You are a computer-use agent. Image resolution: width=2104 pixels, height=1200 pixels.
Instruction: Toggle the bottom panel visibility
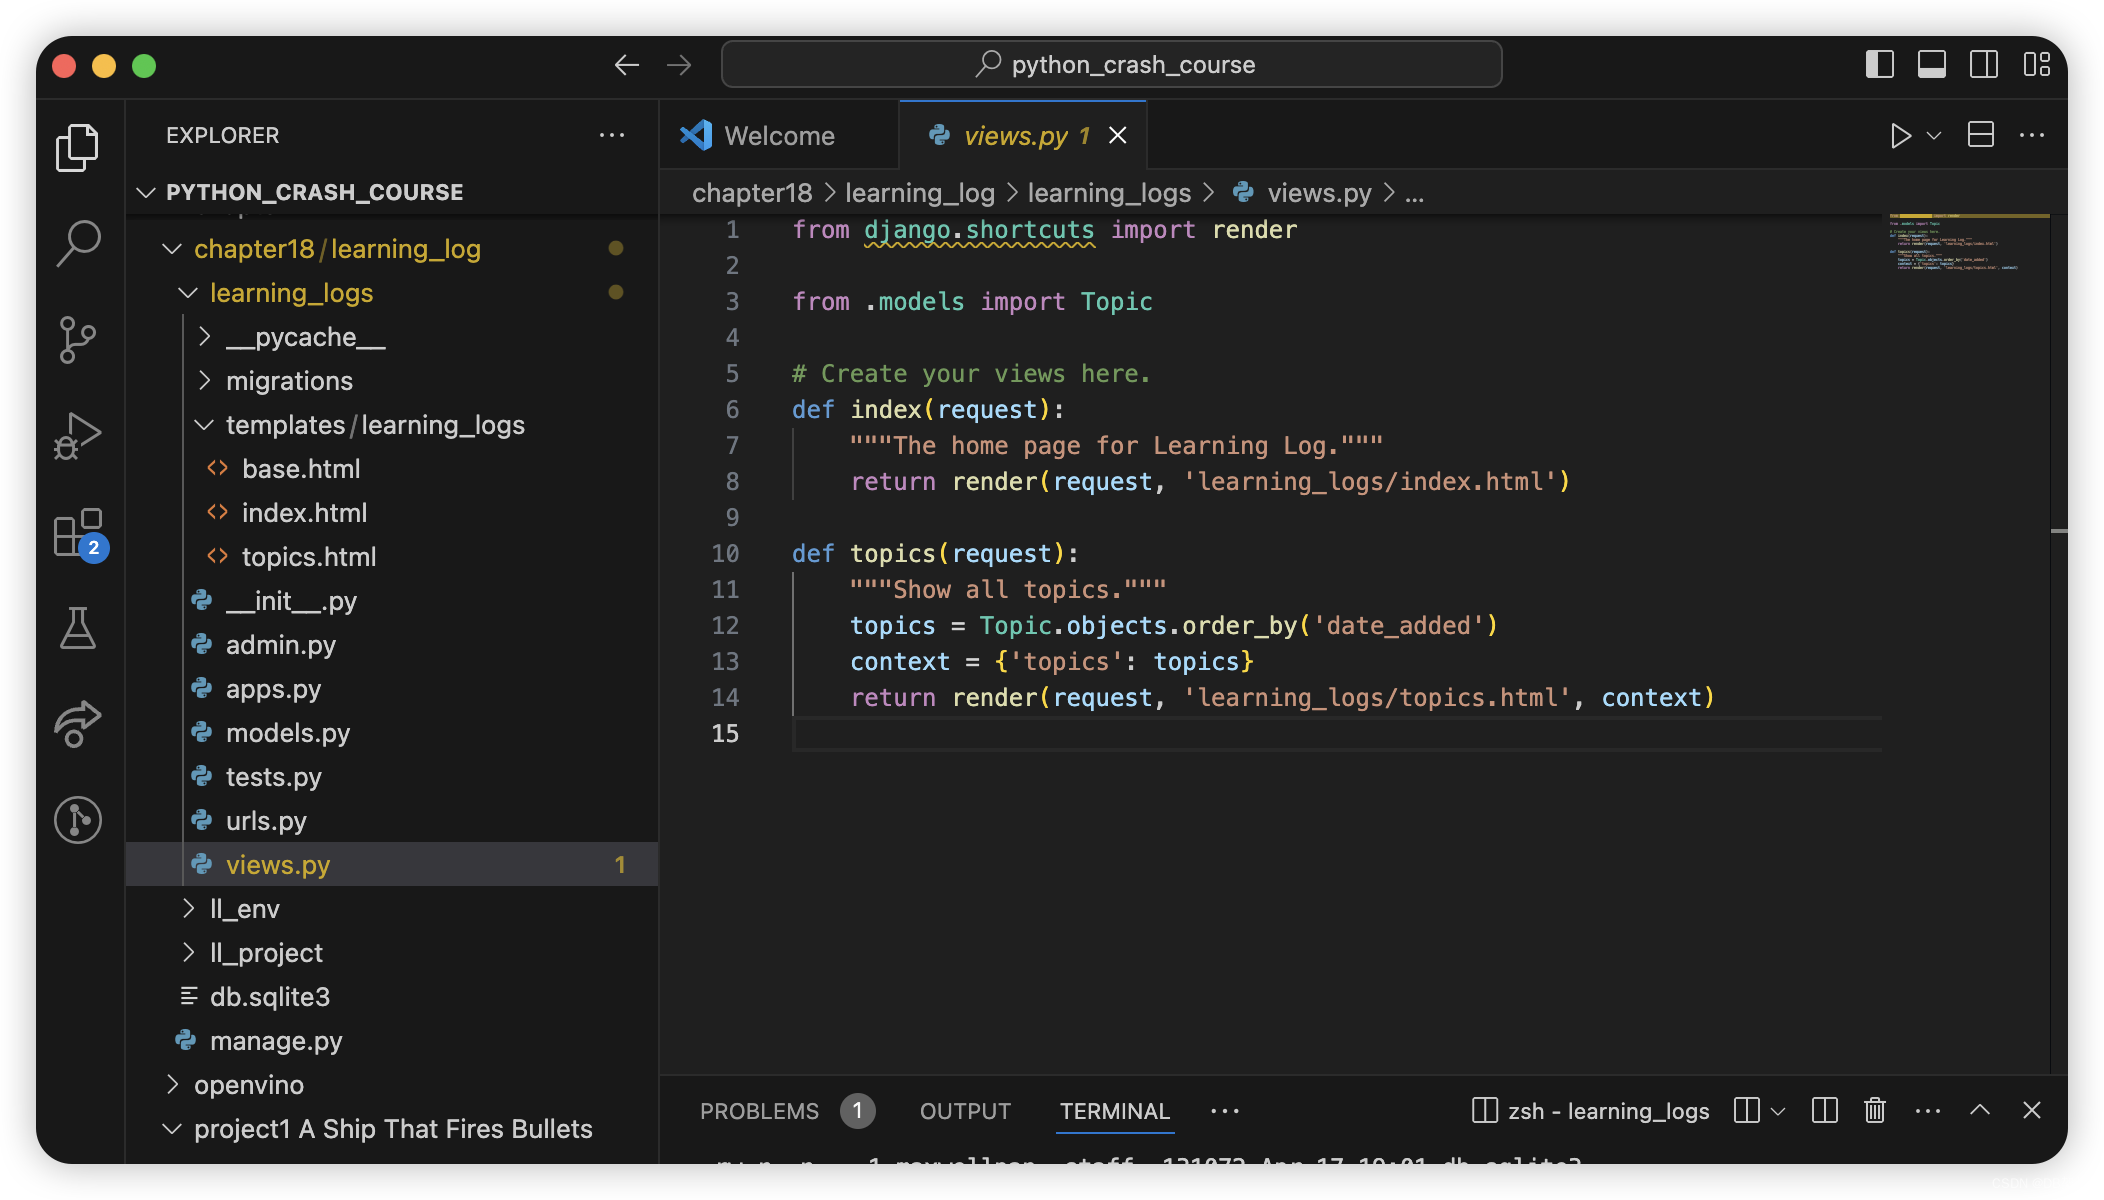1931,65
